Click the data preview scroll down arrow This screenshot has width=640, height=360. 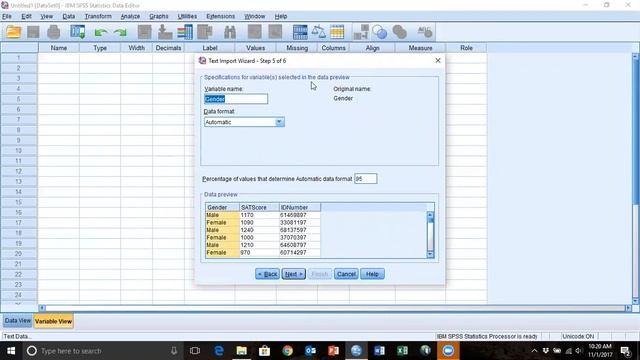[430, 254]
